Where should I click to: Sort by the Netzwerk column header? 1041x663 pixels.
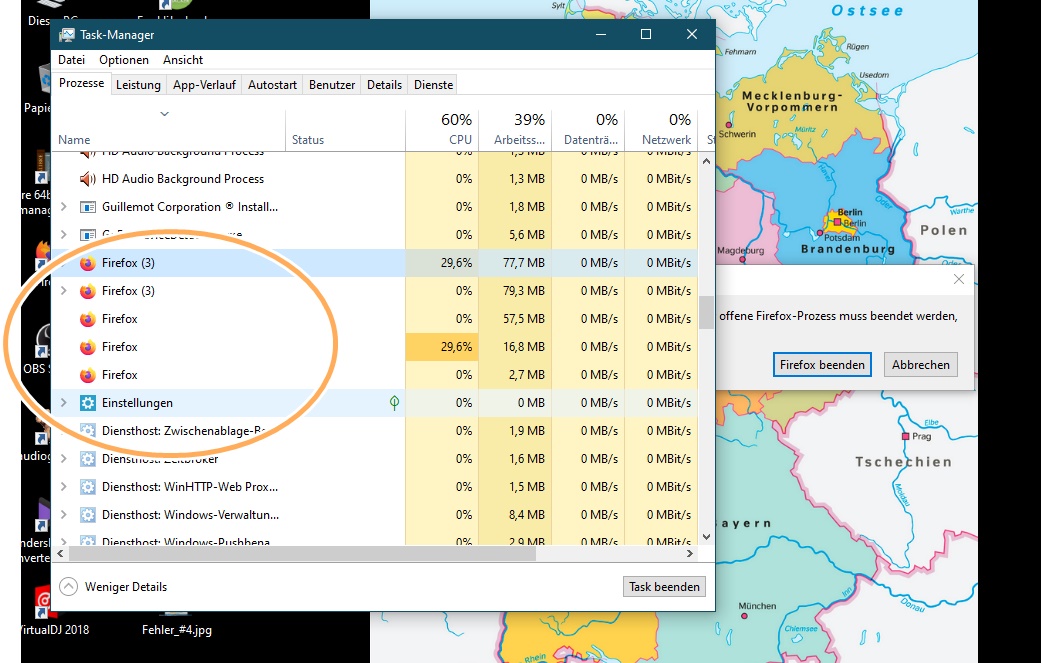[x=661, y=129]
